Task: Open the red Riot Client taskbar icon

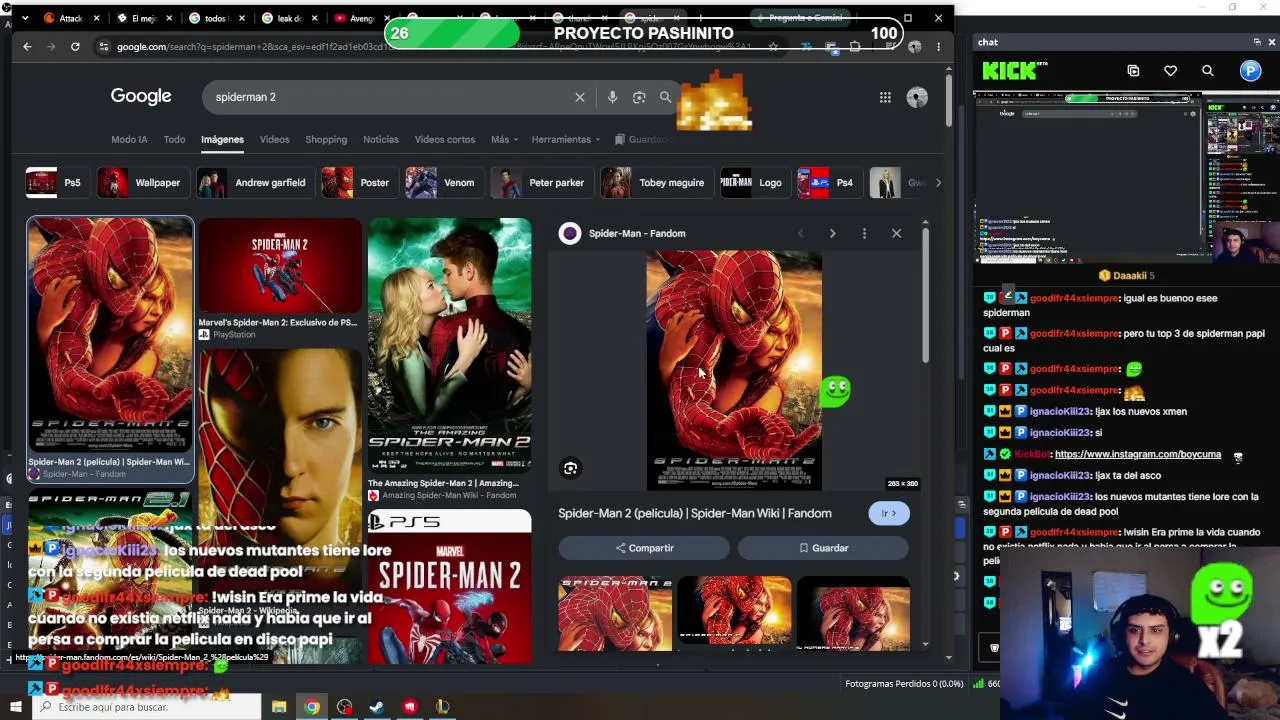Action: tap(410, 707)
